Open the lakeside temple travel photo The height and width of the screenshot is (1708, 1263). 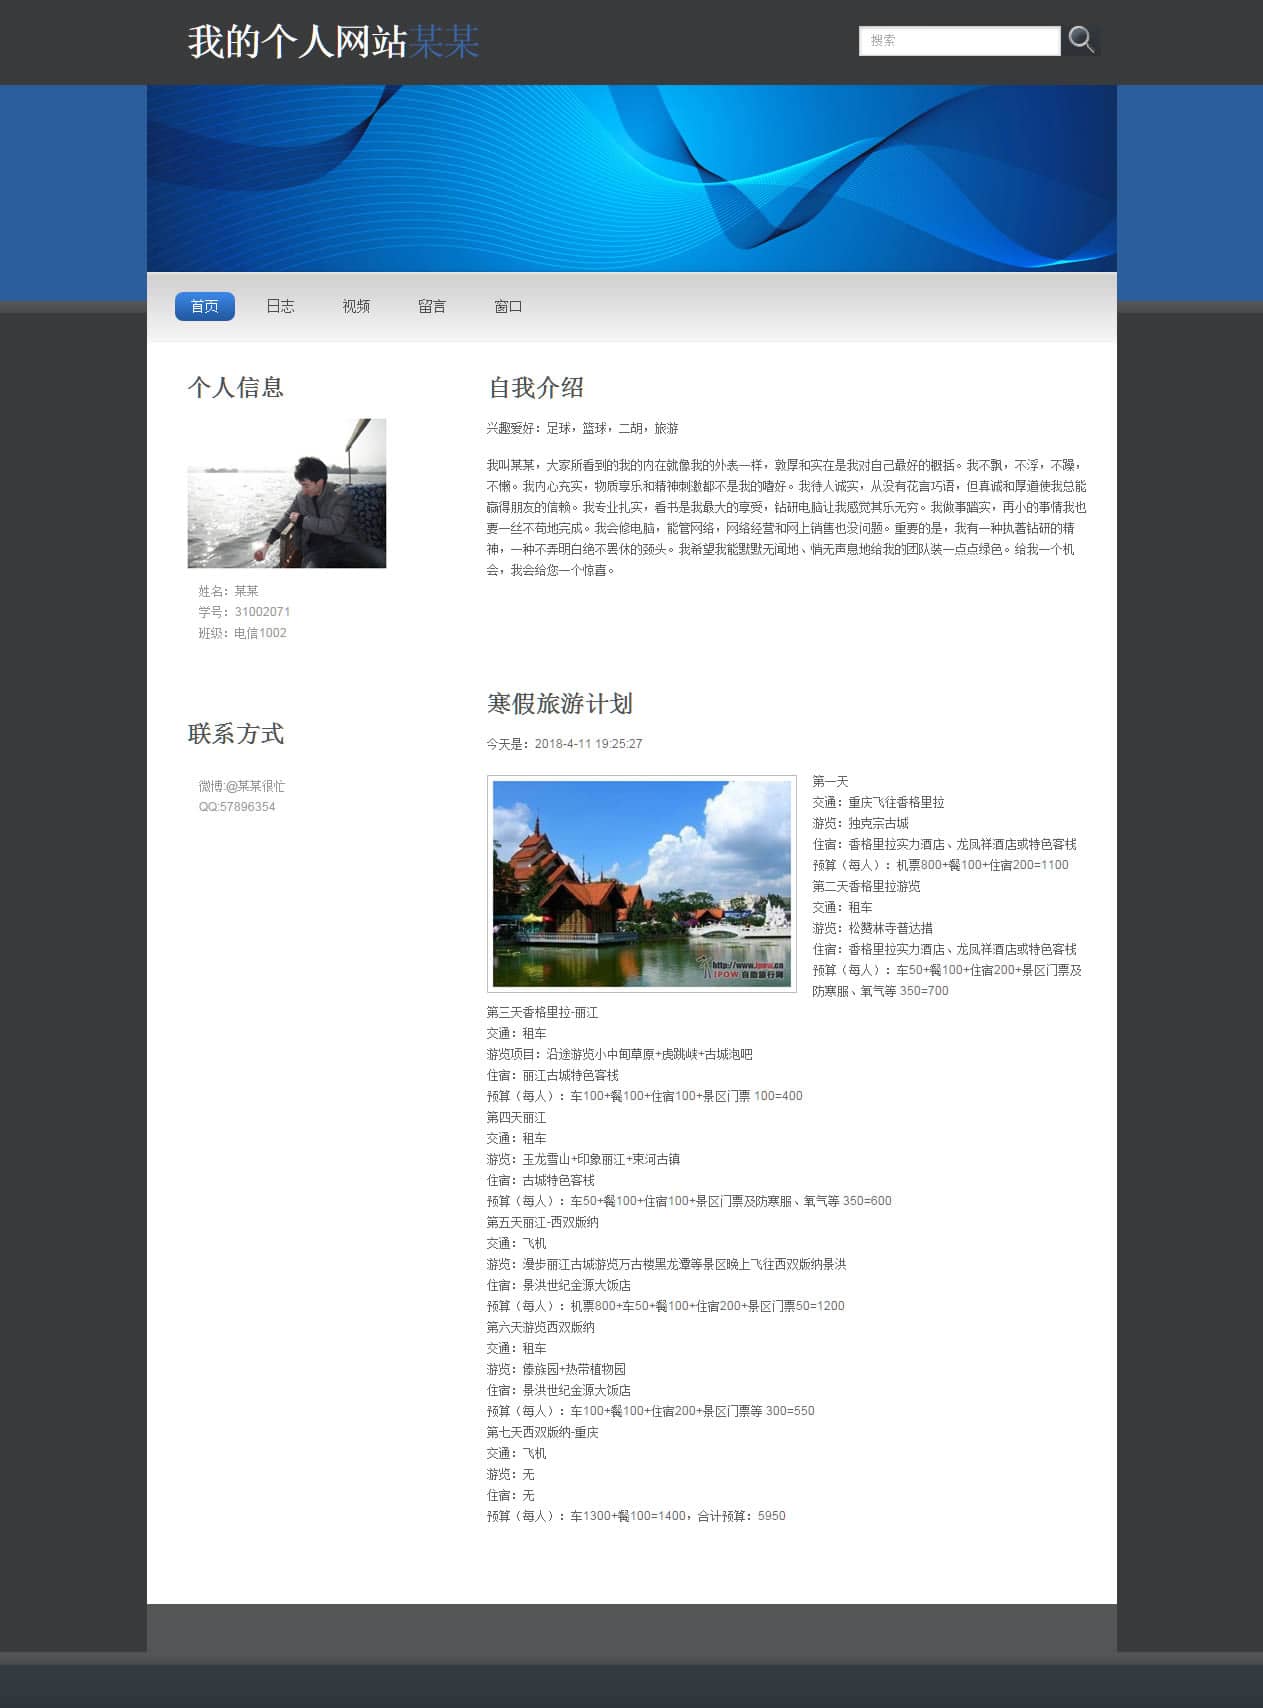[x=641, y=883]
